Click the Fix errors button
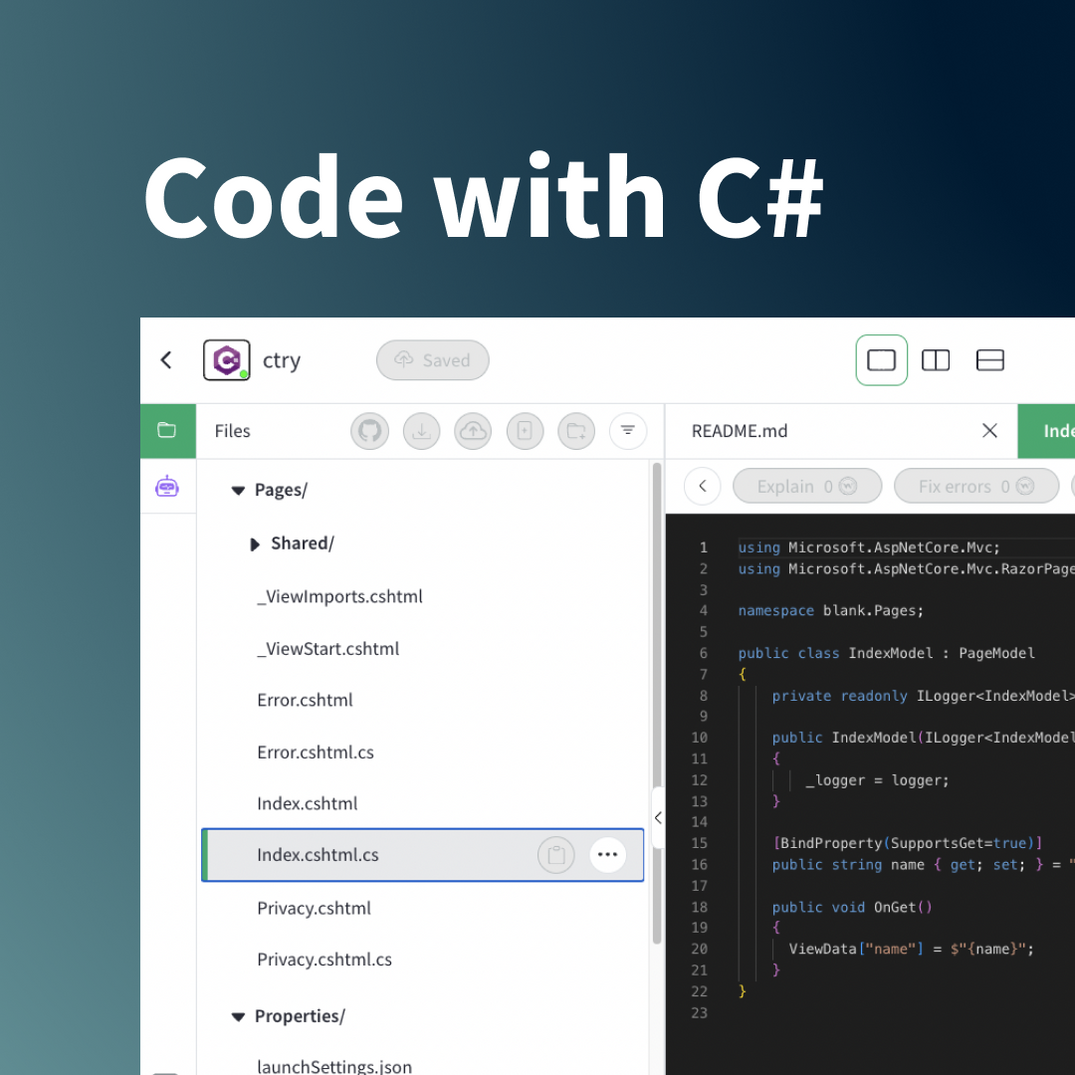 click(976, 486)
